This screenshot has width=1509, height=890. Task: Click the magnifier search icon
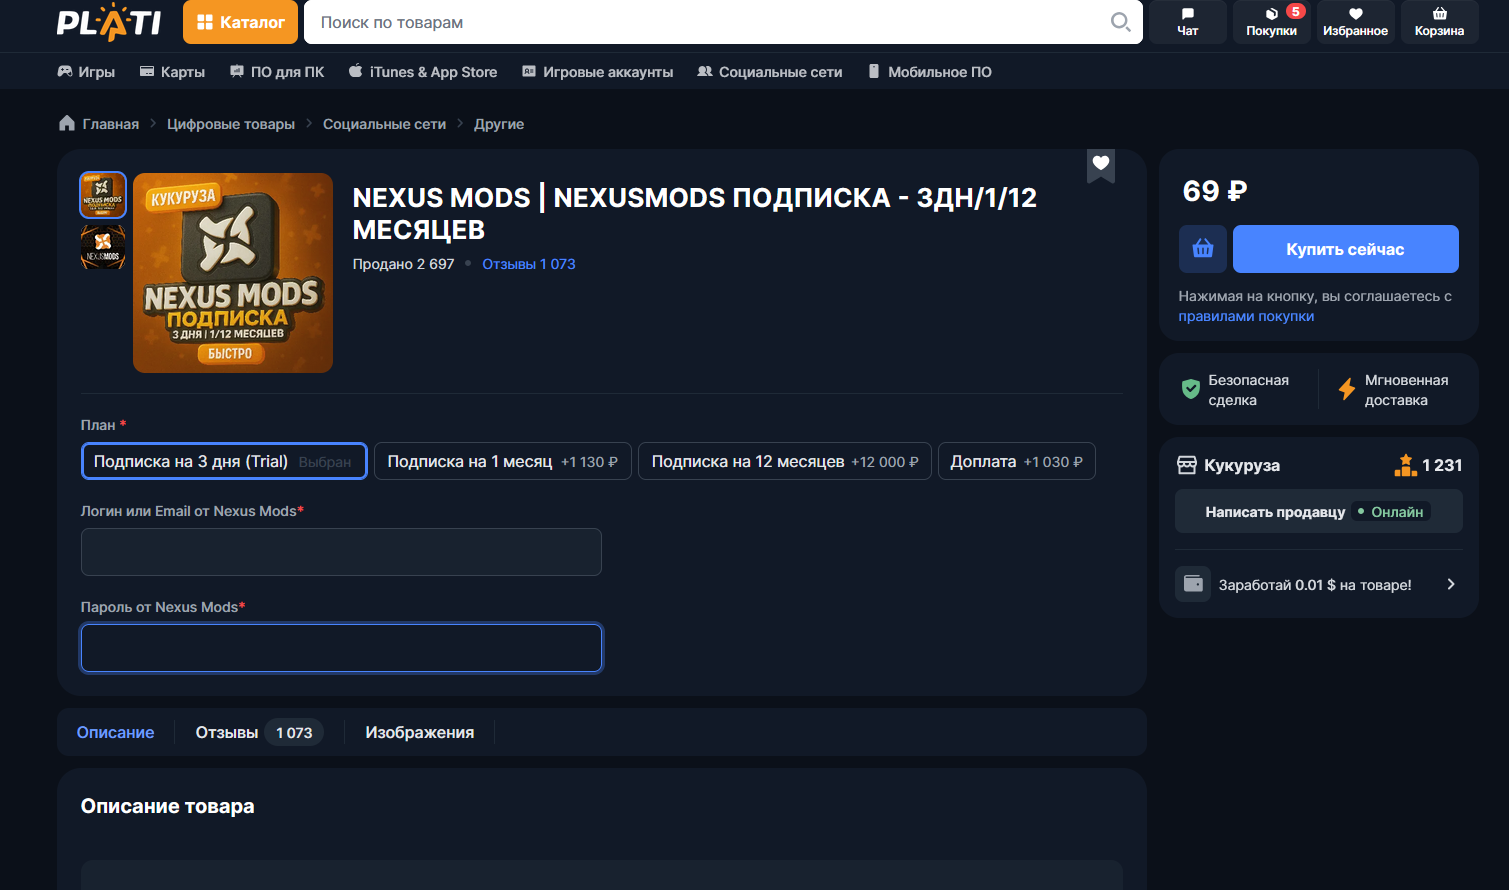1121,22
